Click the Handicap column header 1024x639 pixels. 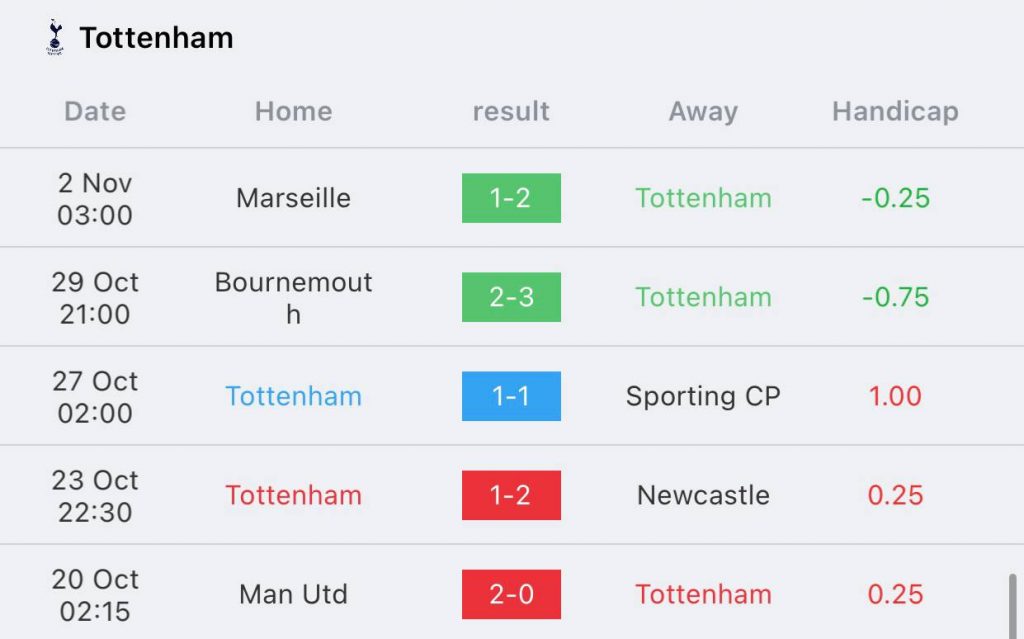(x=895, y=112)
